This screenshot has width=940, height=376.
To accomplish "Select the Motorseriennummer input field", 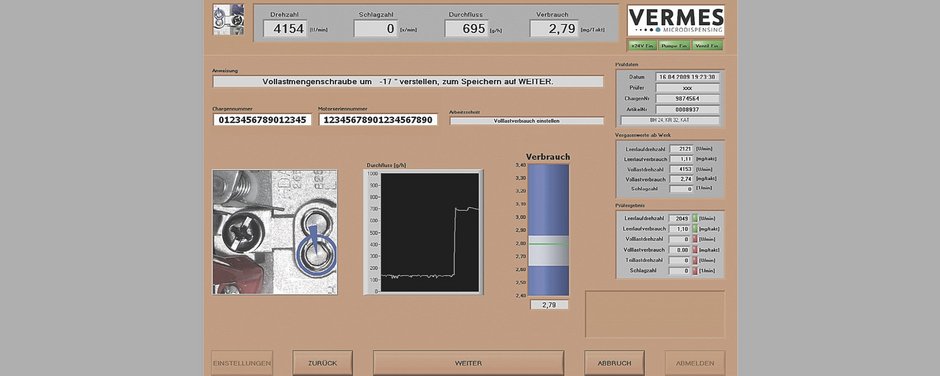I will coord(378,120).
